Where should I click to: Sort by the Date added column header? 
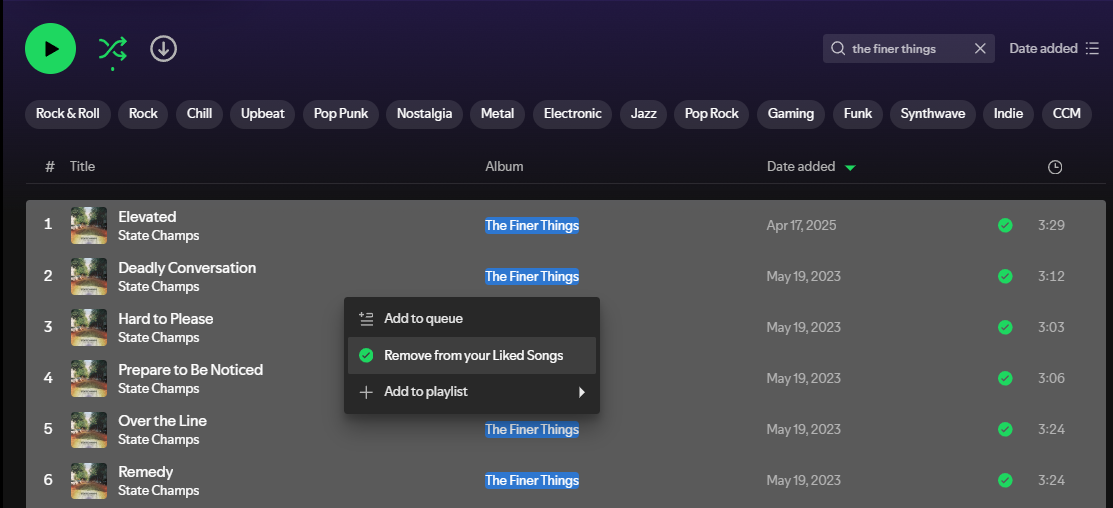tap(801, 167)
